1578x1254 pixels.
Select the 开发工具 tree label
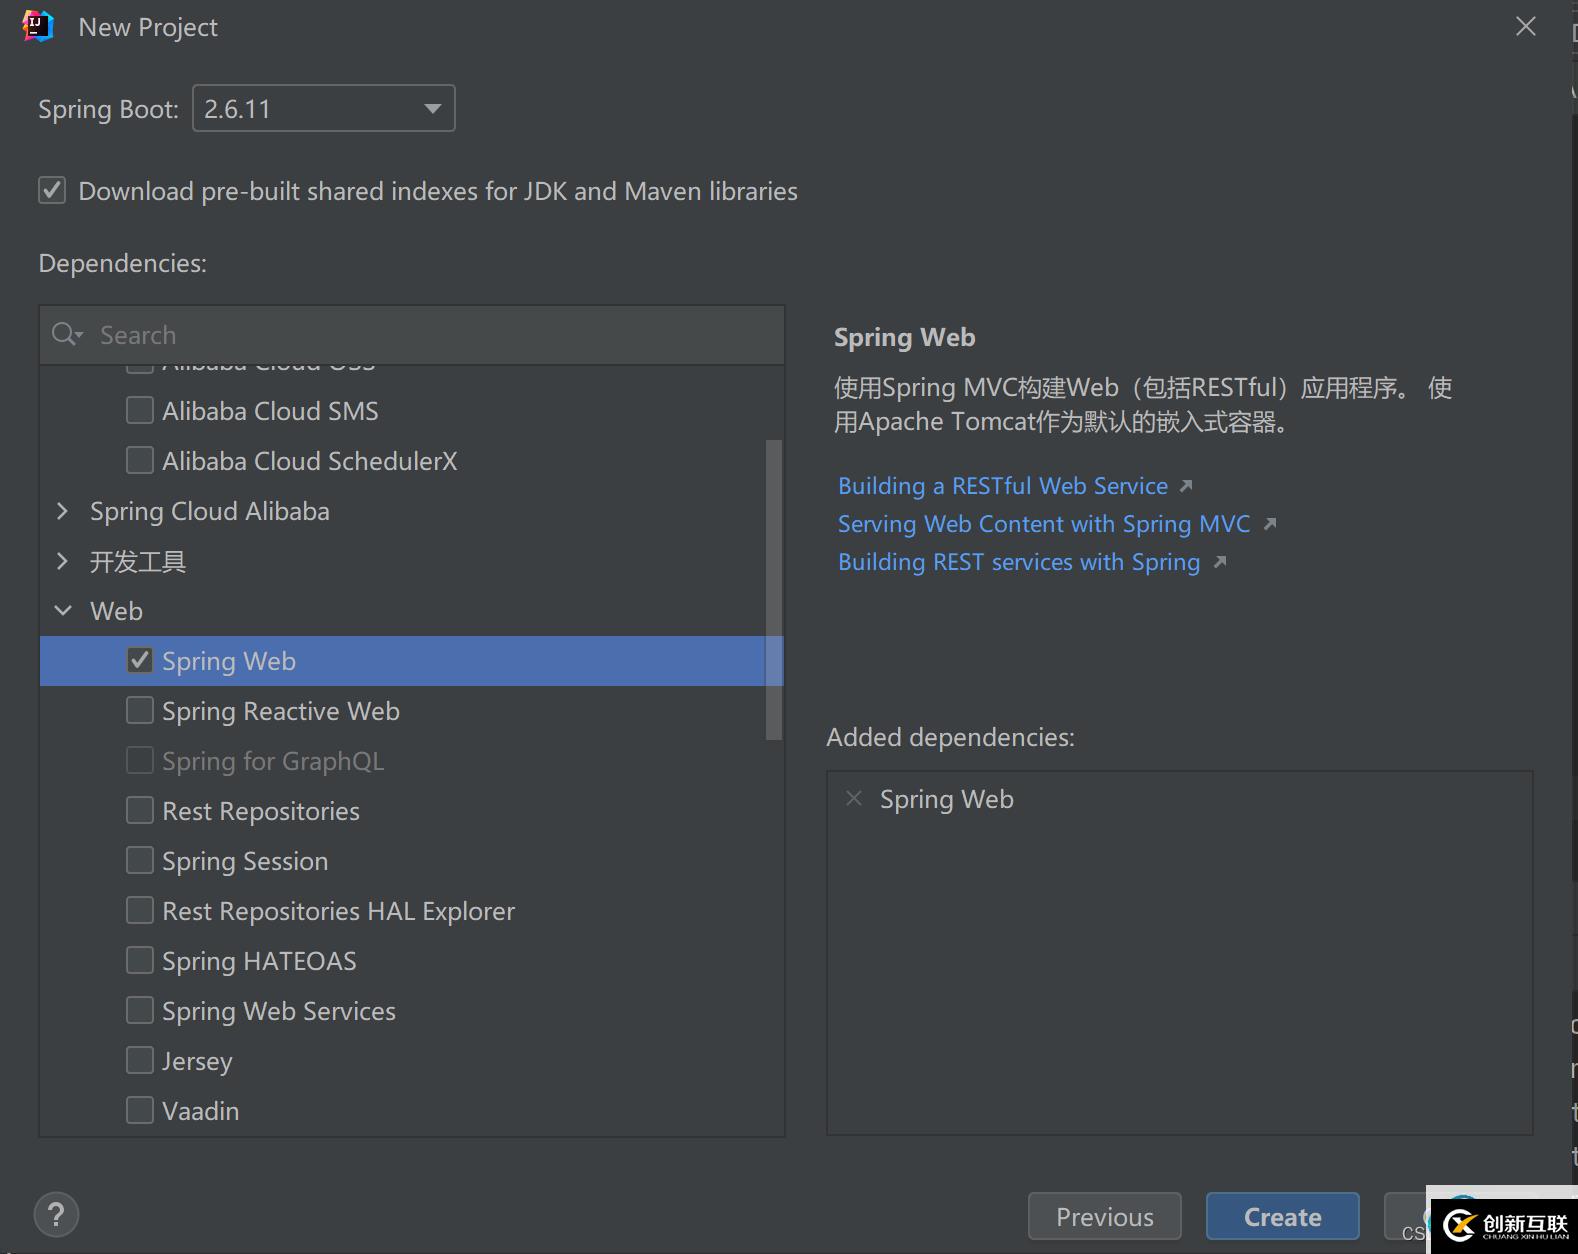[138, 561]
